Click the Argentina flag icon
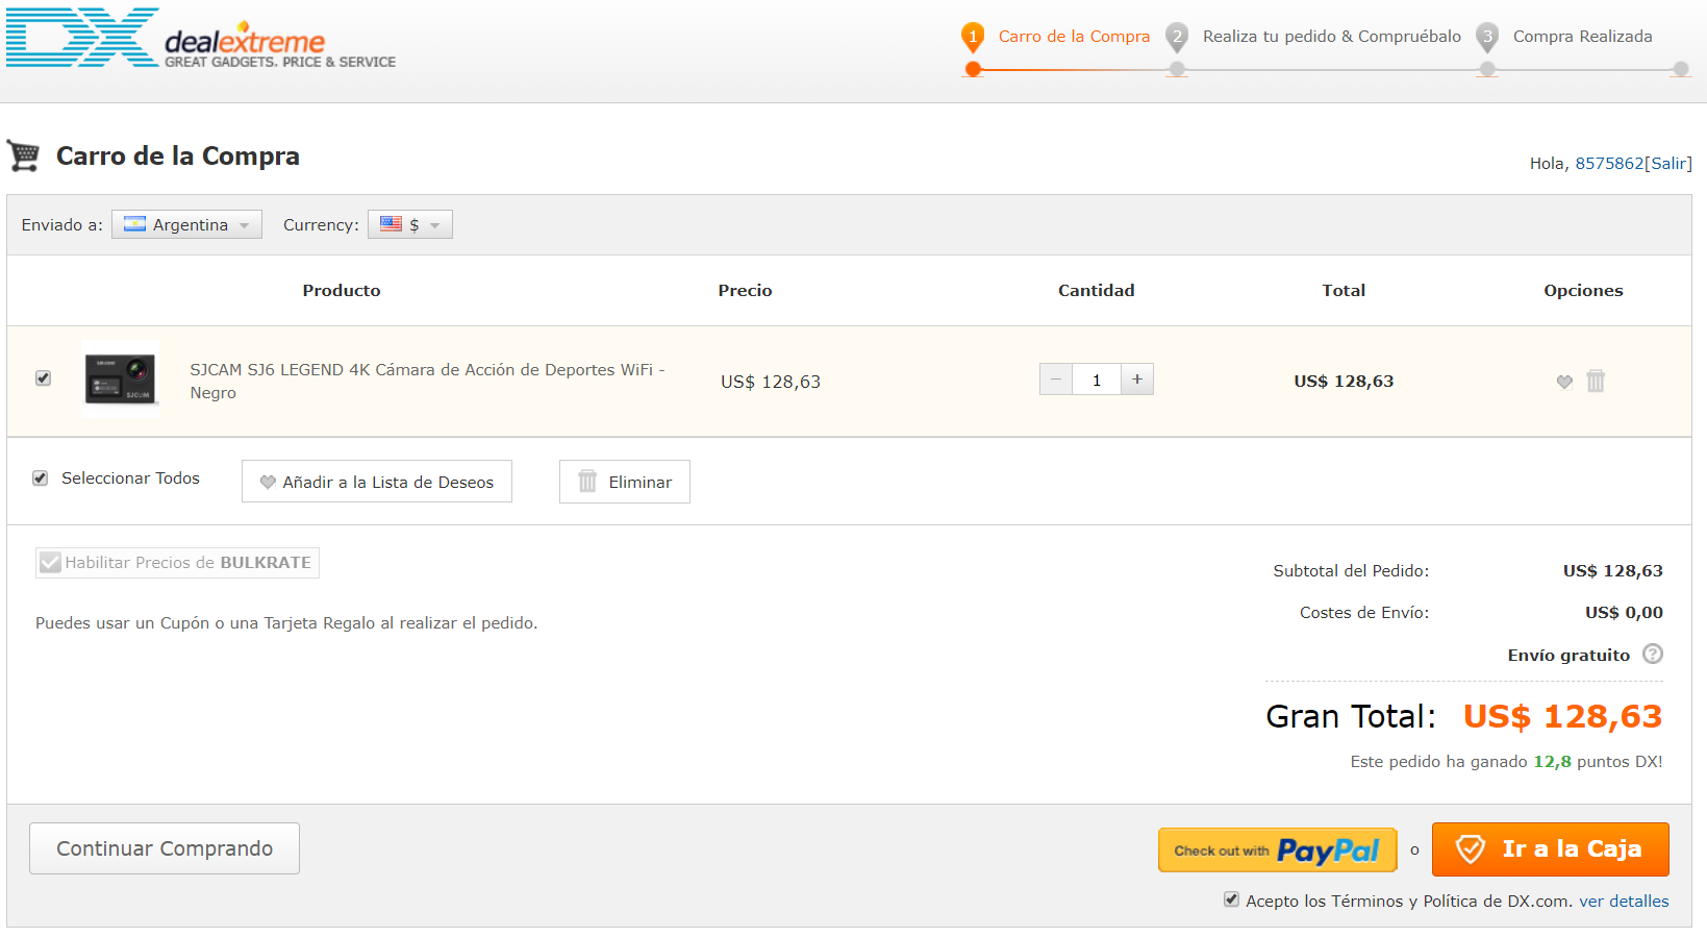 [134, 224]
